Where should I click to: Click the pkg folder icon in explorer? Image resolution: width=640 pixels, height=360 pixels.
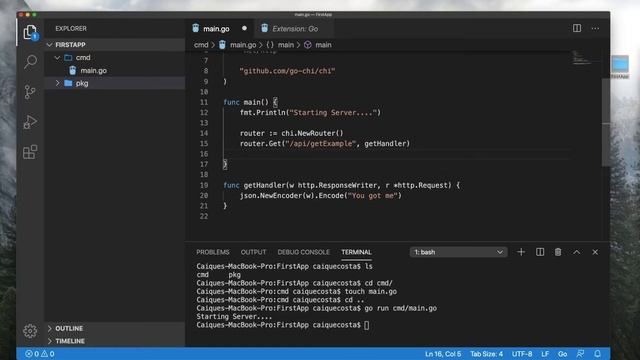coord(68,83)
